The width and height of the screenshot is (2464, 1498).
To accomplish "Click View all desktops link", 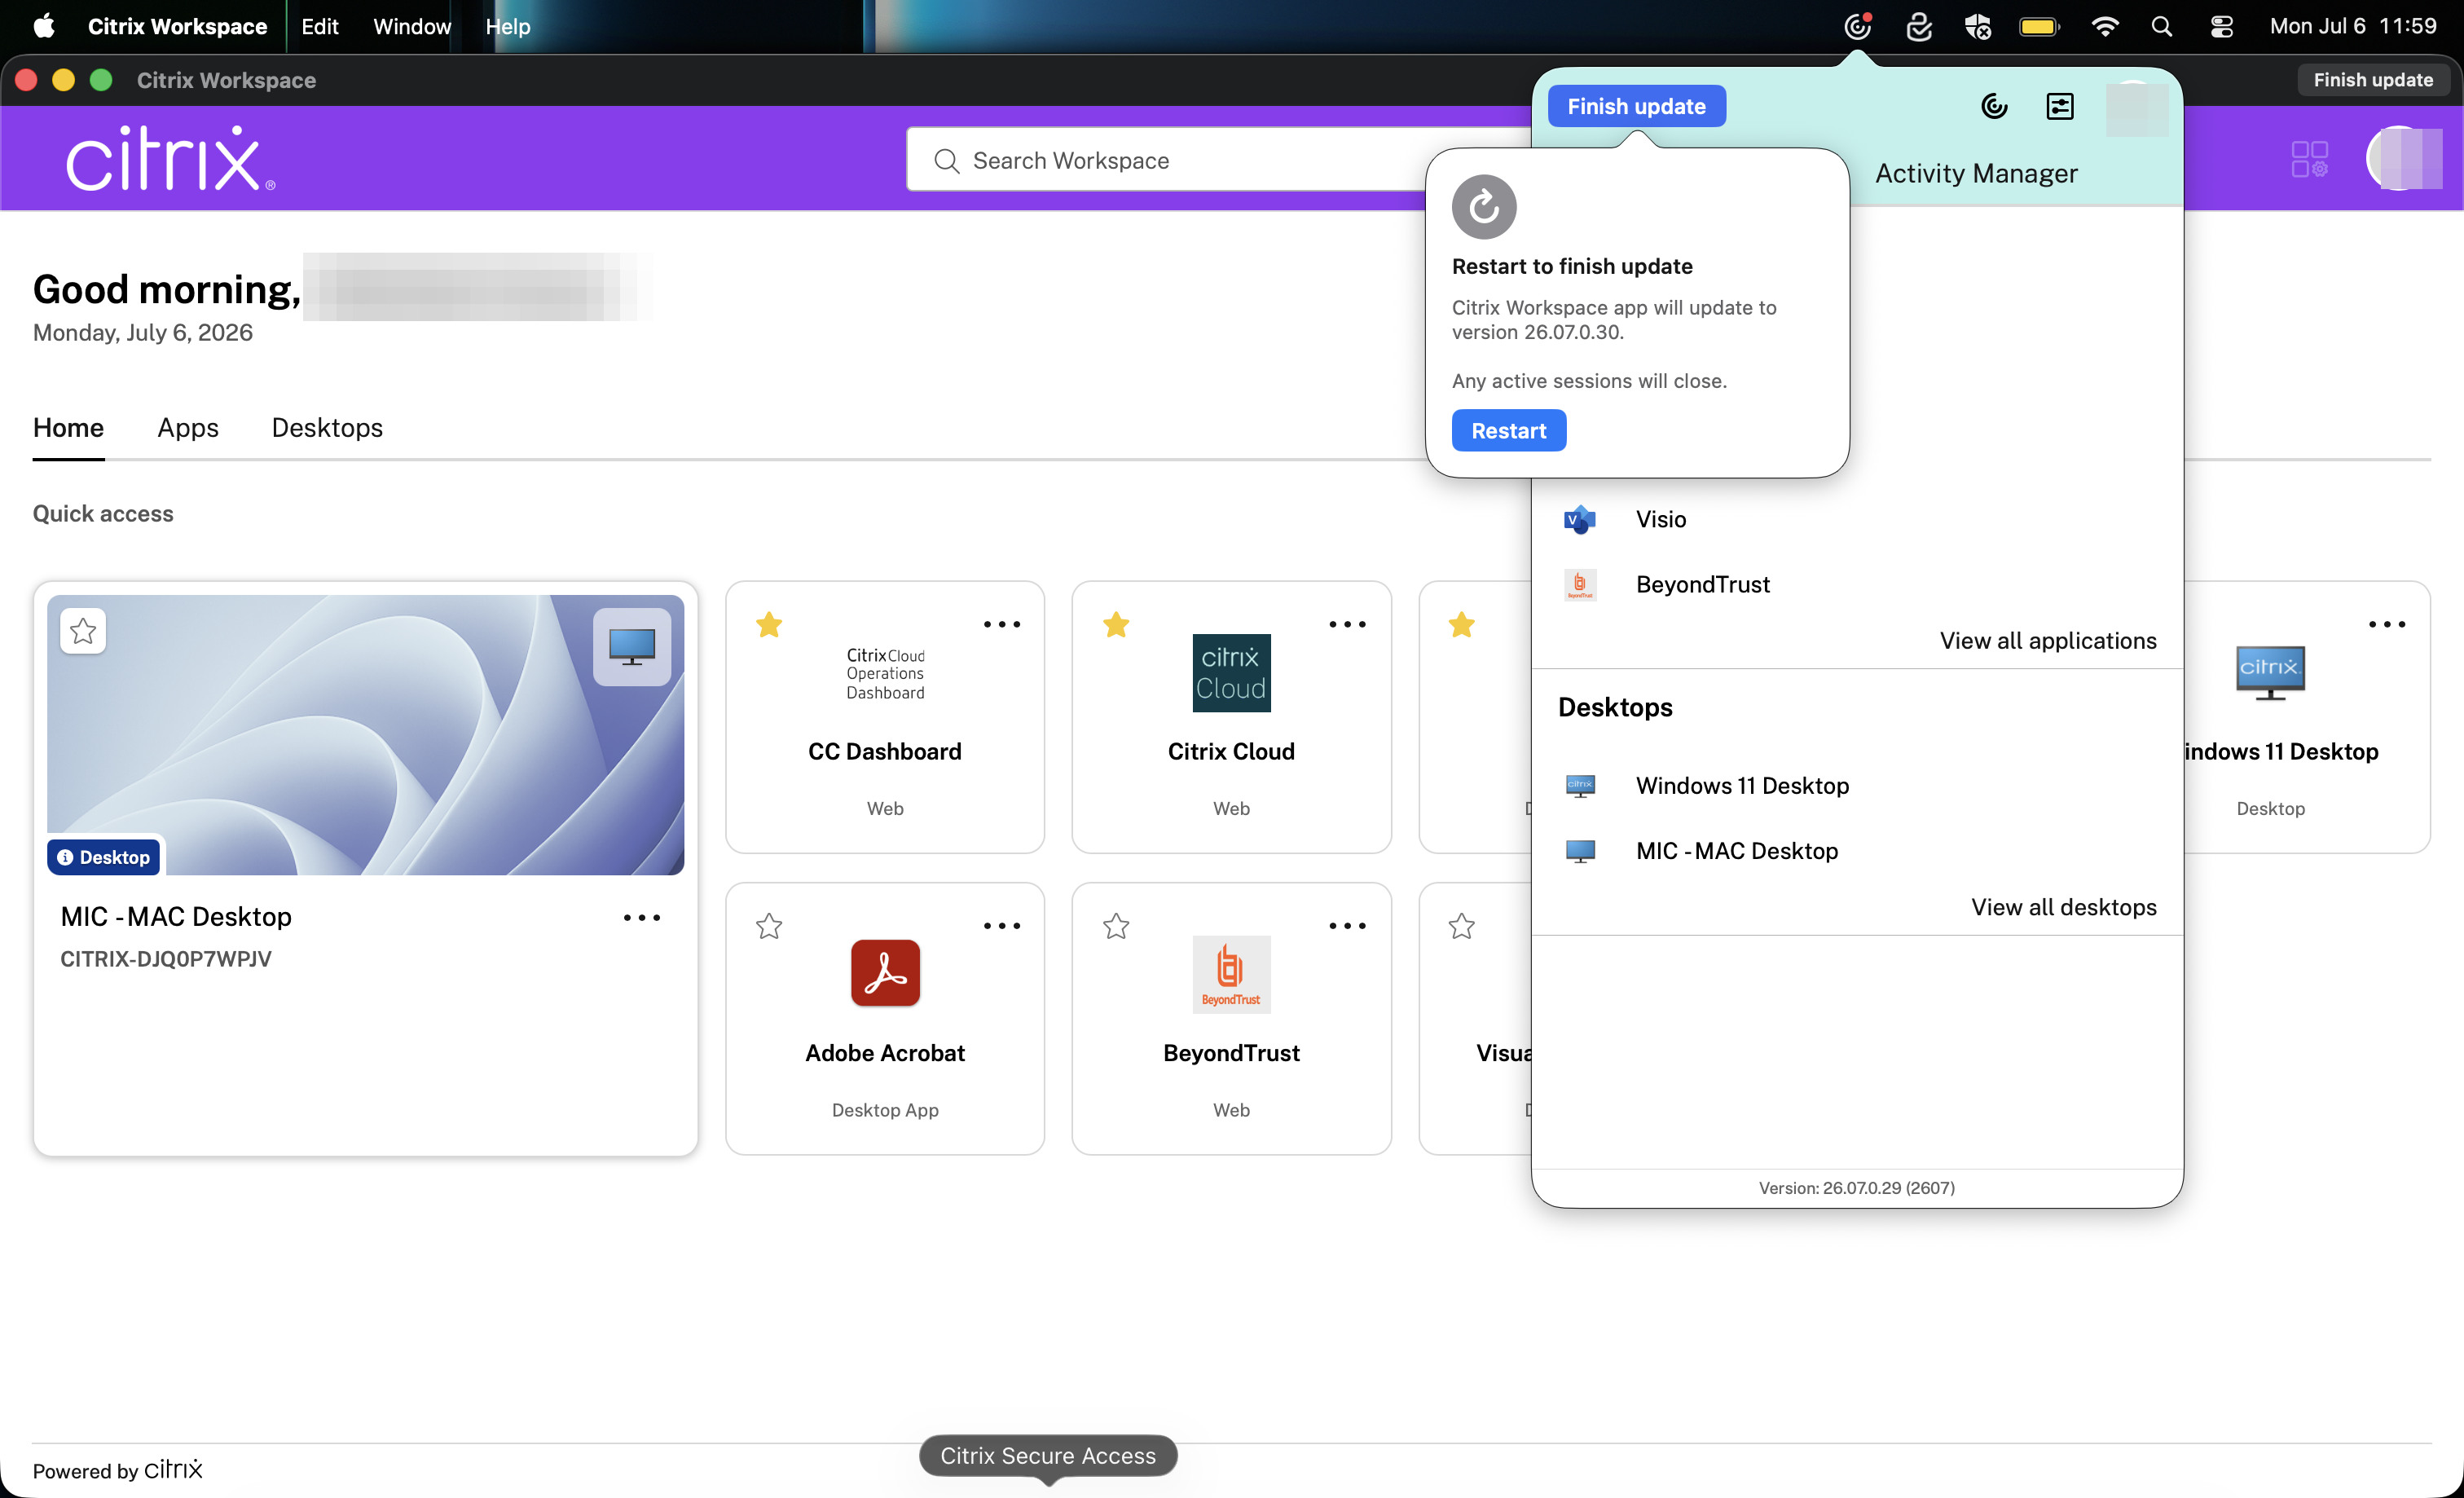I will [2064, 907].
